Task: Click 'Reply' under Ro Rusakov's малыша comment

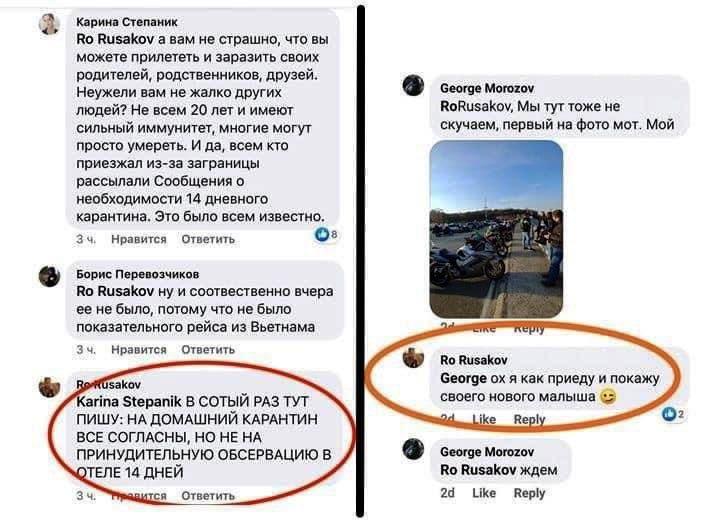Action: click(x=530, y=419)
